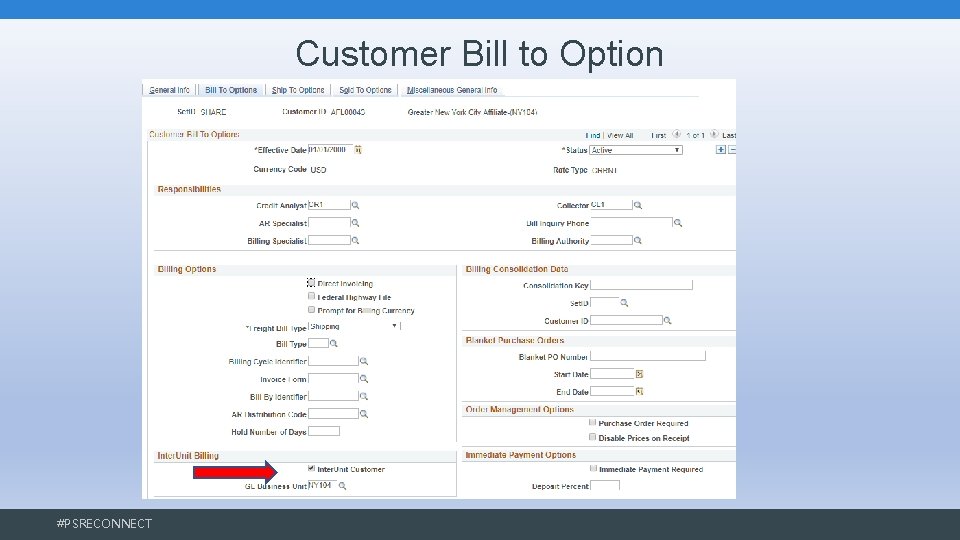Switch to the Ship To Options tab

pyautogui.click(x=298, y=90)
